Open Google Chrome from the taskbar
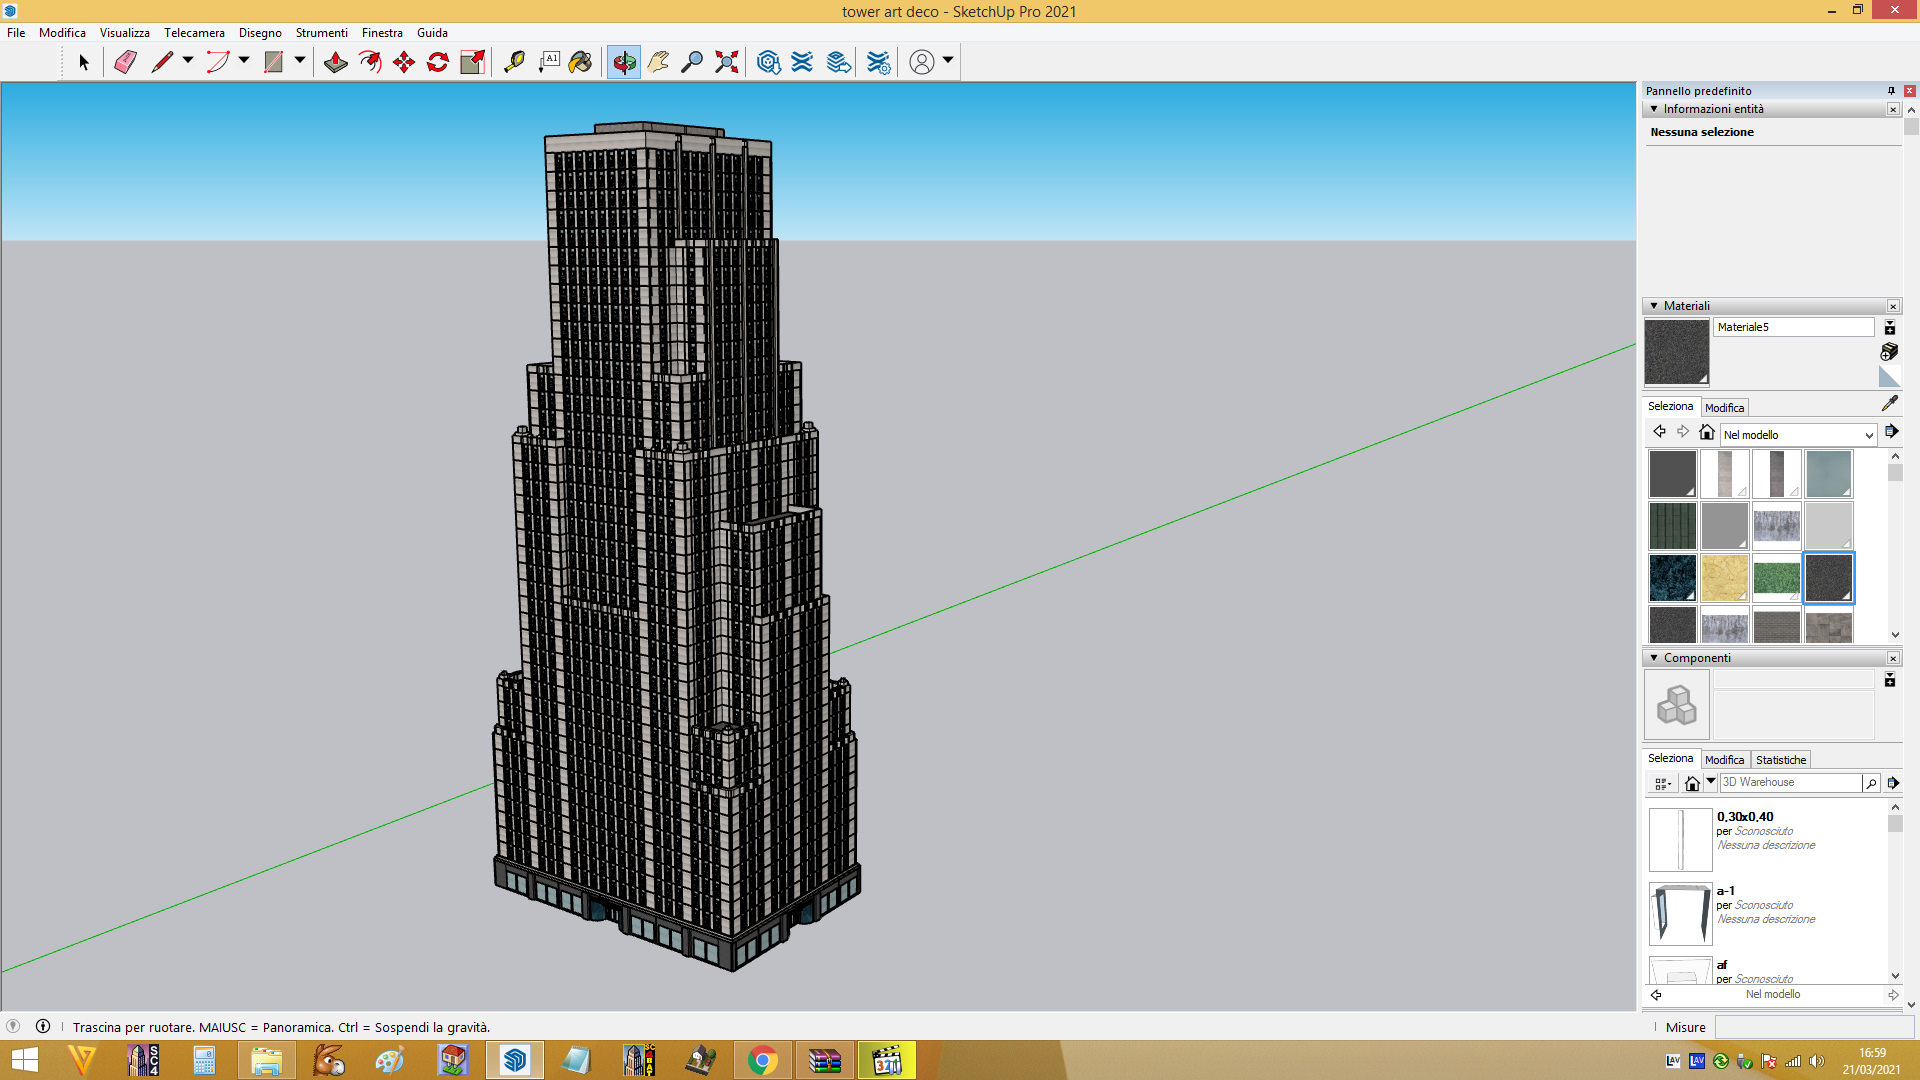 coord(762,1060)
